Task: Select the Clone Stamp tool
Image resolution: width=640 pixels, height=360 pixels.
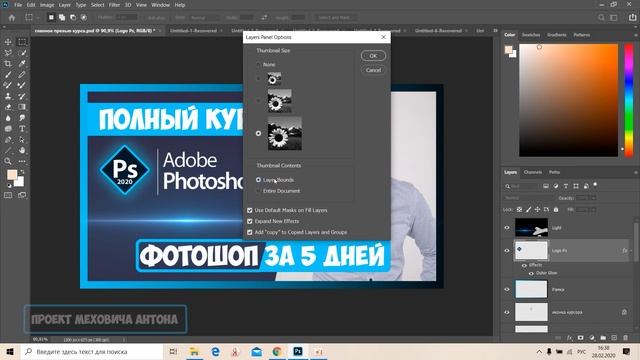Action: pos(8,96)
